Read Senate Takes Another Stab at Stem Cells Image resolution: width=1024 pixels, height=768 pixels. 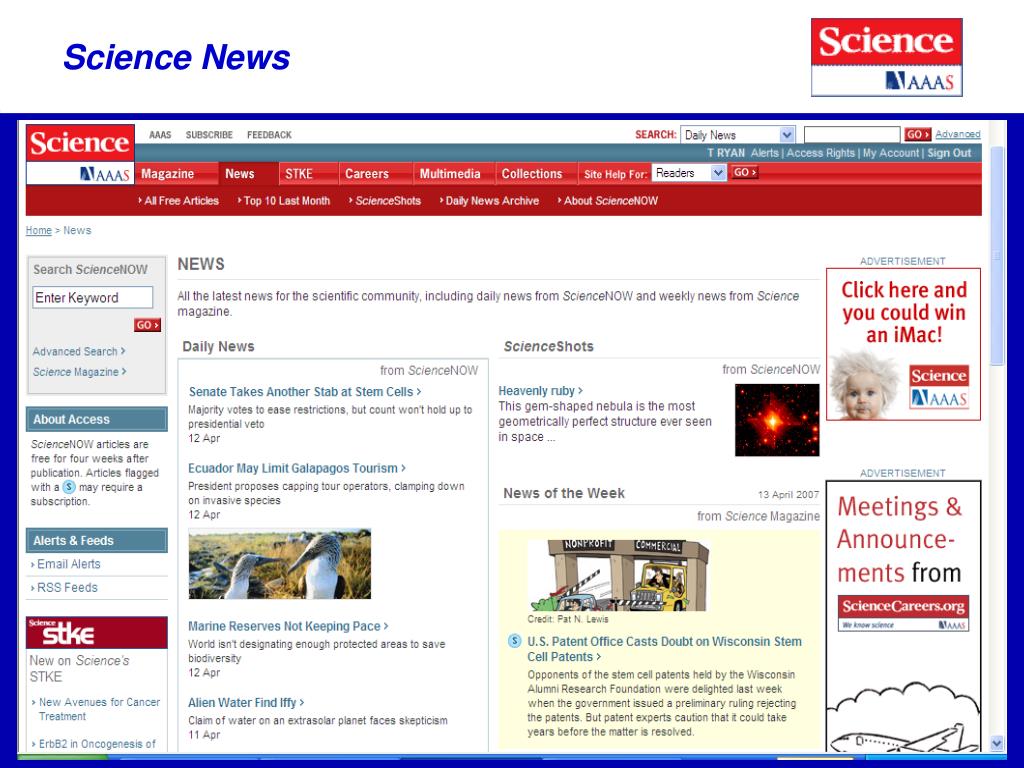pos(305,392)
